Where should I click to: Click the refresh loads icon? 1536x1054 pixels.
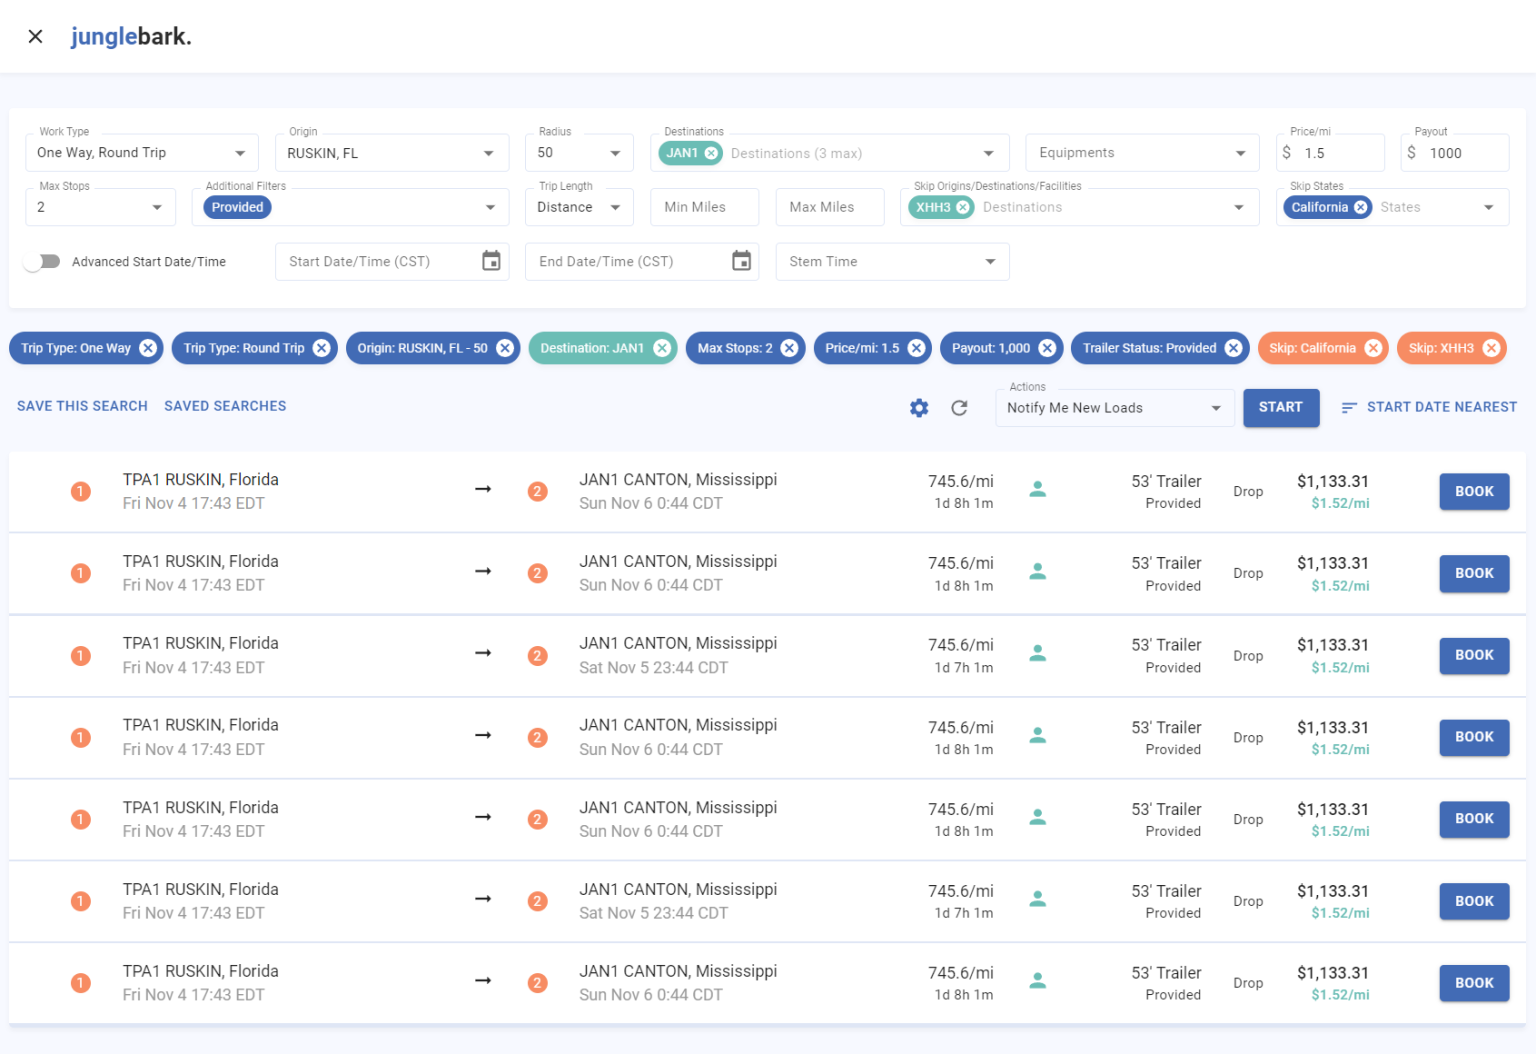[959, 408]
